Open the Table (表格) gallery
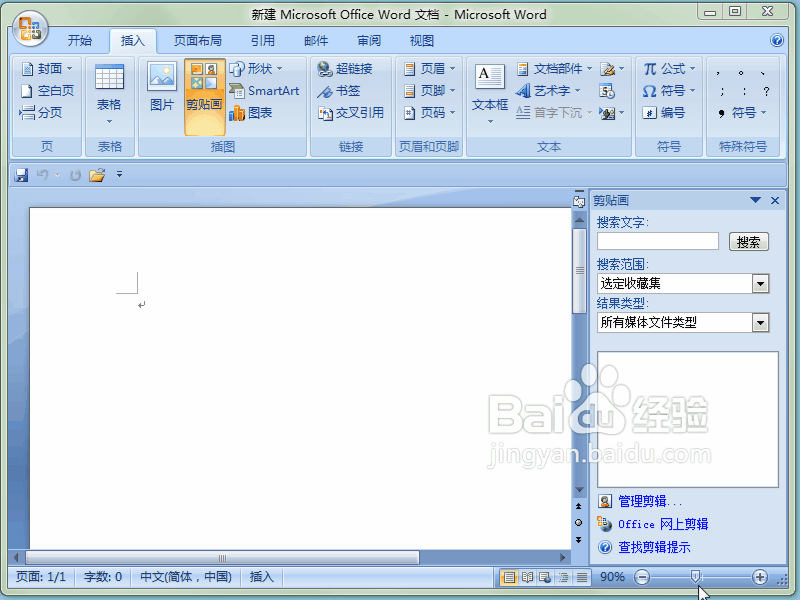 [109, 95]
